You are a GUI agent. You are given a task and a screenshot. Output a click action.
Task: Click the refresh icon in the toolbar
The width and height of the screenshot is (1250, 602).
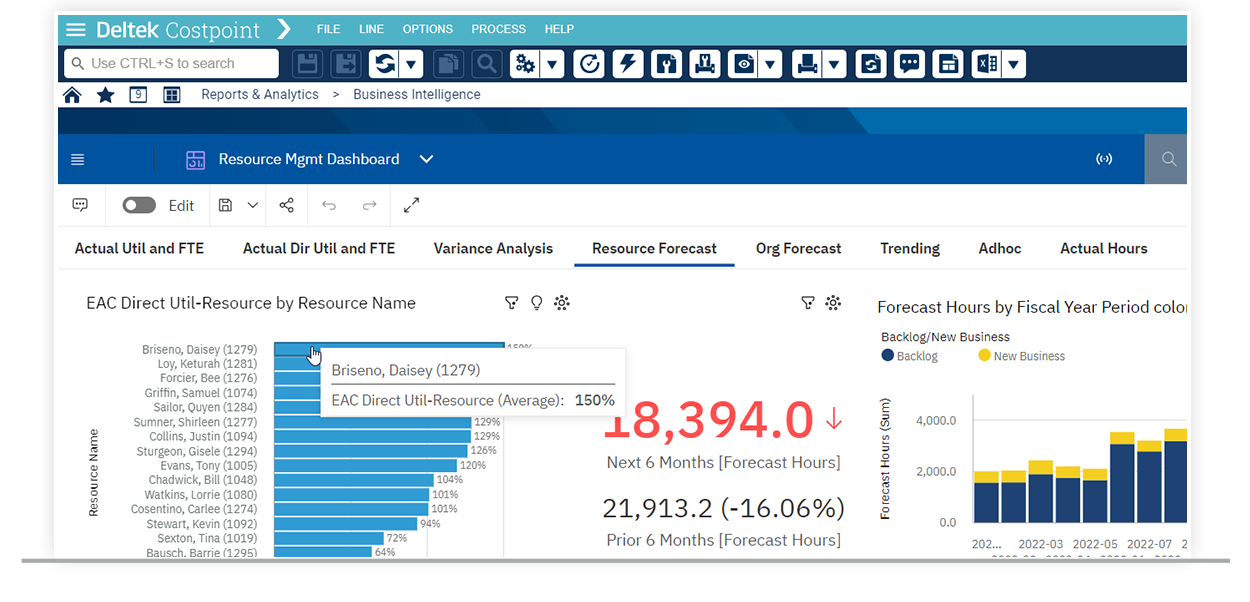385,64
